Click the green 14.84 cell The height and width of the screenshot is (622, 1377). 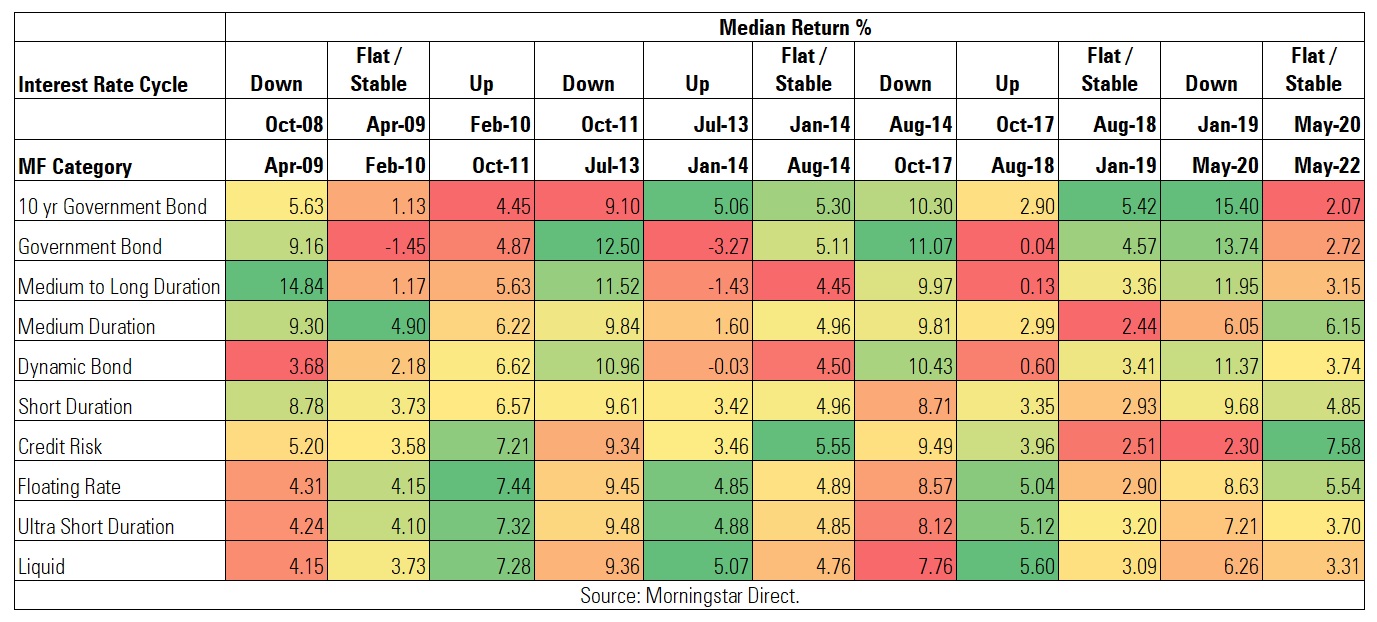276,287
